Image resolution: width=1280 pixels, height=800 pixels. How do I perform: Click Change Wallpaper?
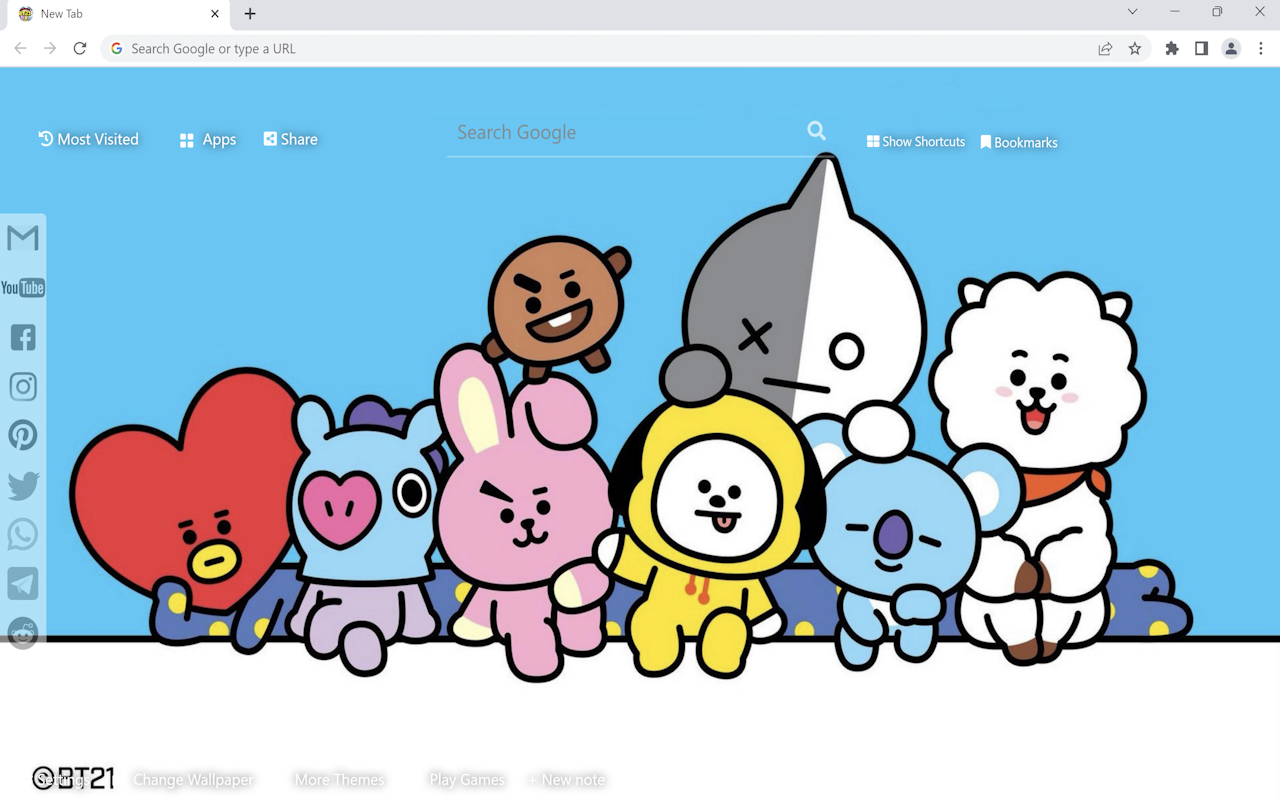pyautogui.click(x=193, y=779)
